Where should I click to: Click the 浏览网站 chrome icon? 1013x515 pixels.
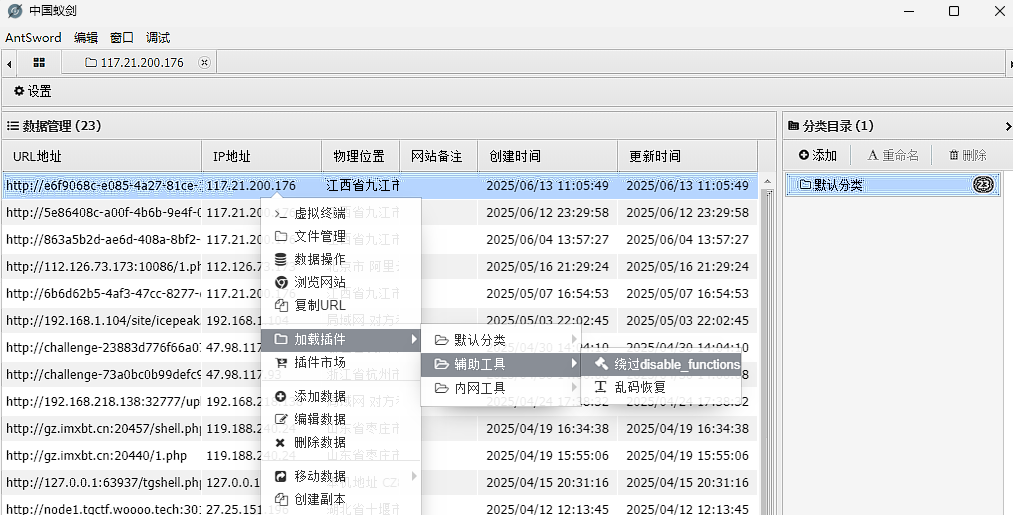click(281, 282)
